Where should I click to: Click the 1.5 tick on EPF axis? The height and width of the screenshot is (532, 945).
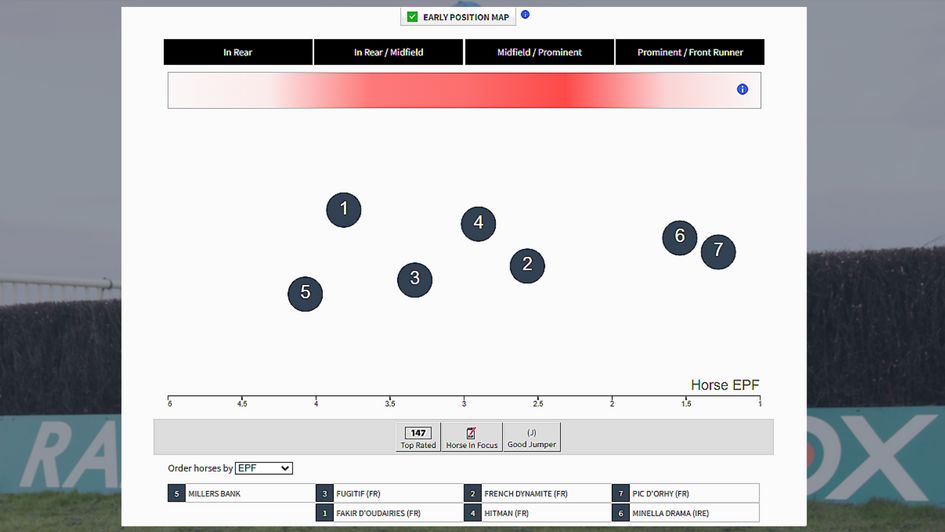tap(686, 403)
